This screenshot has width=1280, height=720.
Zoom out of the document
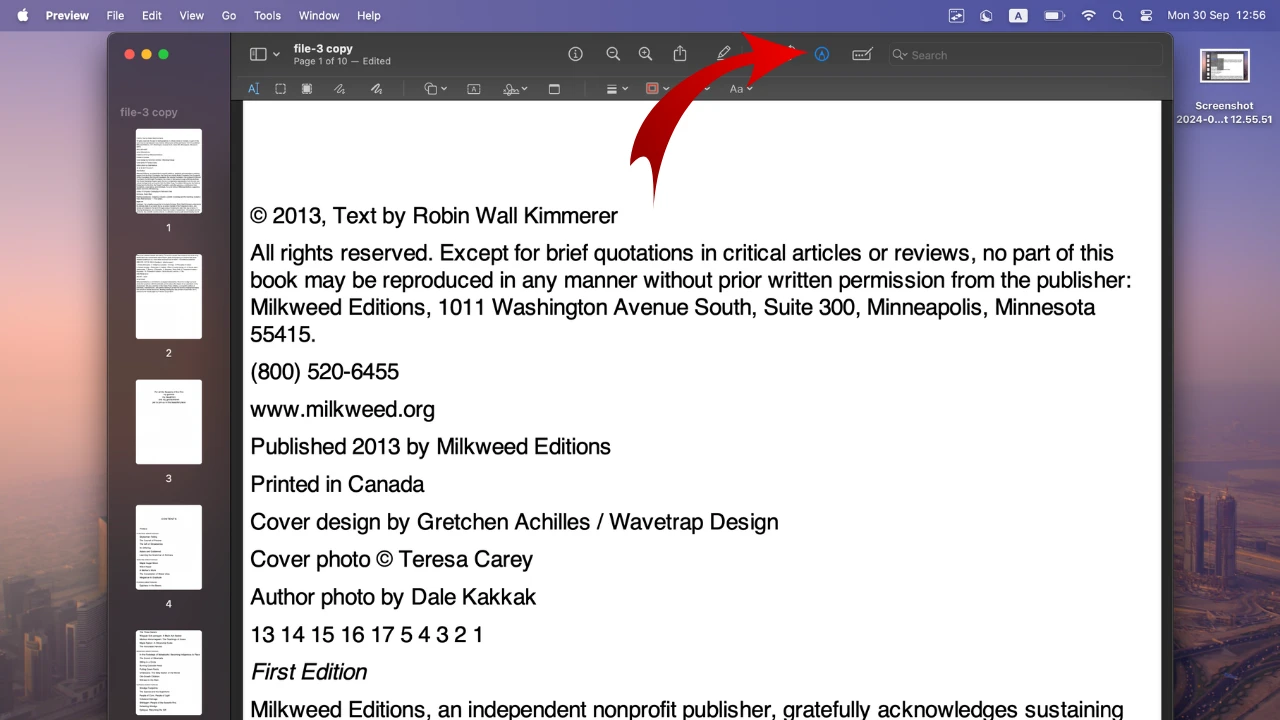click(x=613, y=54)
